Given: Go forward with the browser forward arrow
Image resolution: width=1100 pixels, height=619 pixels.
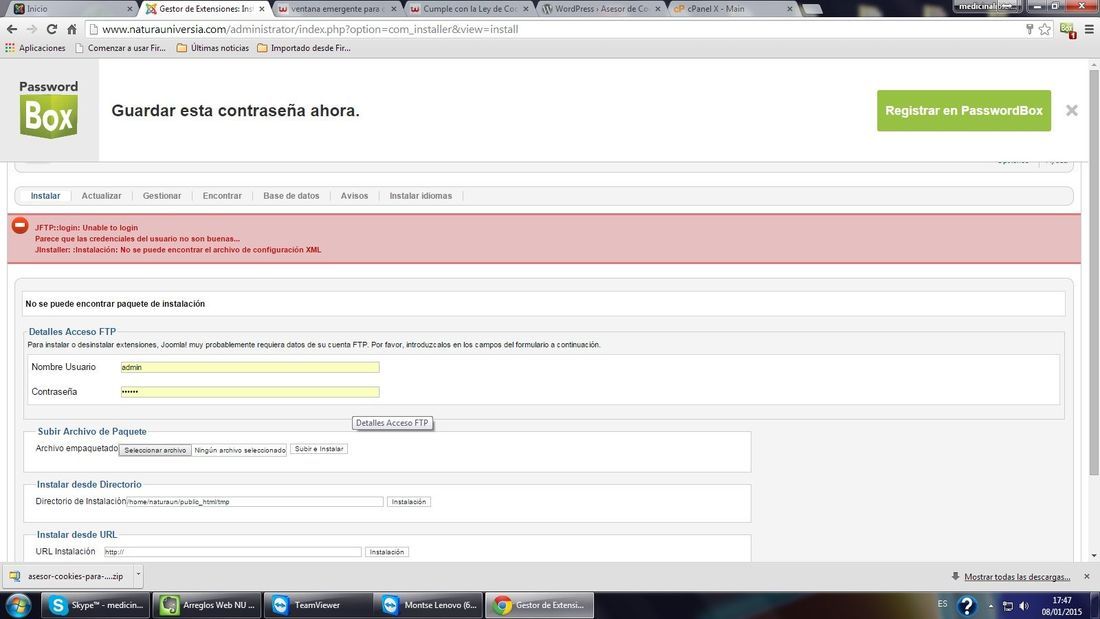Looking at the screenshot, I should tap(32, 29).
